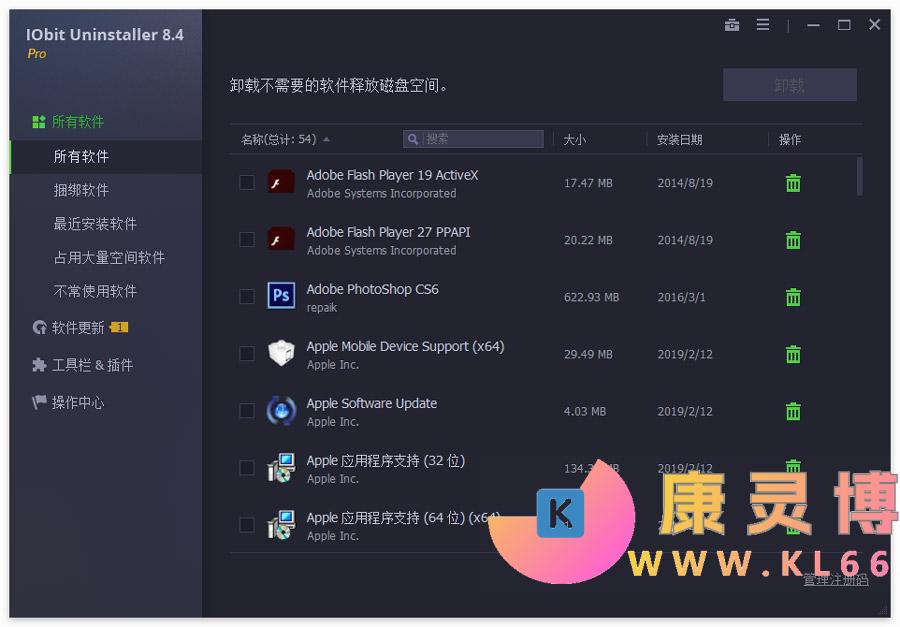Sort list by 安装日期 column header
Screen dimensions: 900x627
[680, 140]
